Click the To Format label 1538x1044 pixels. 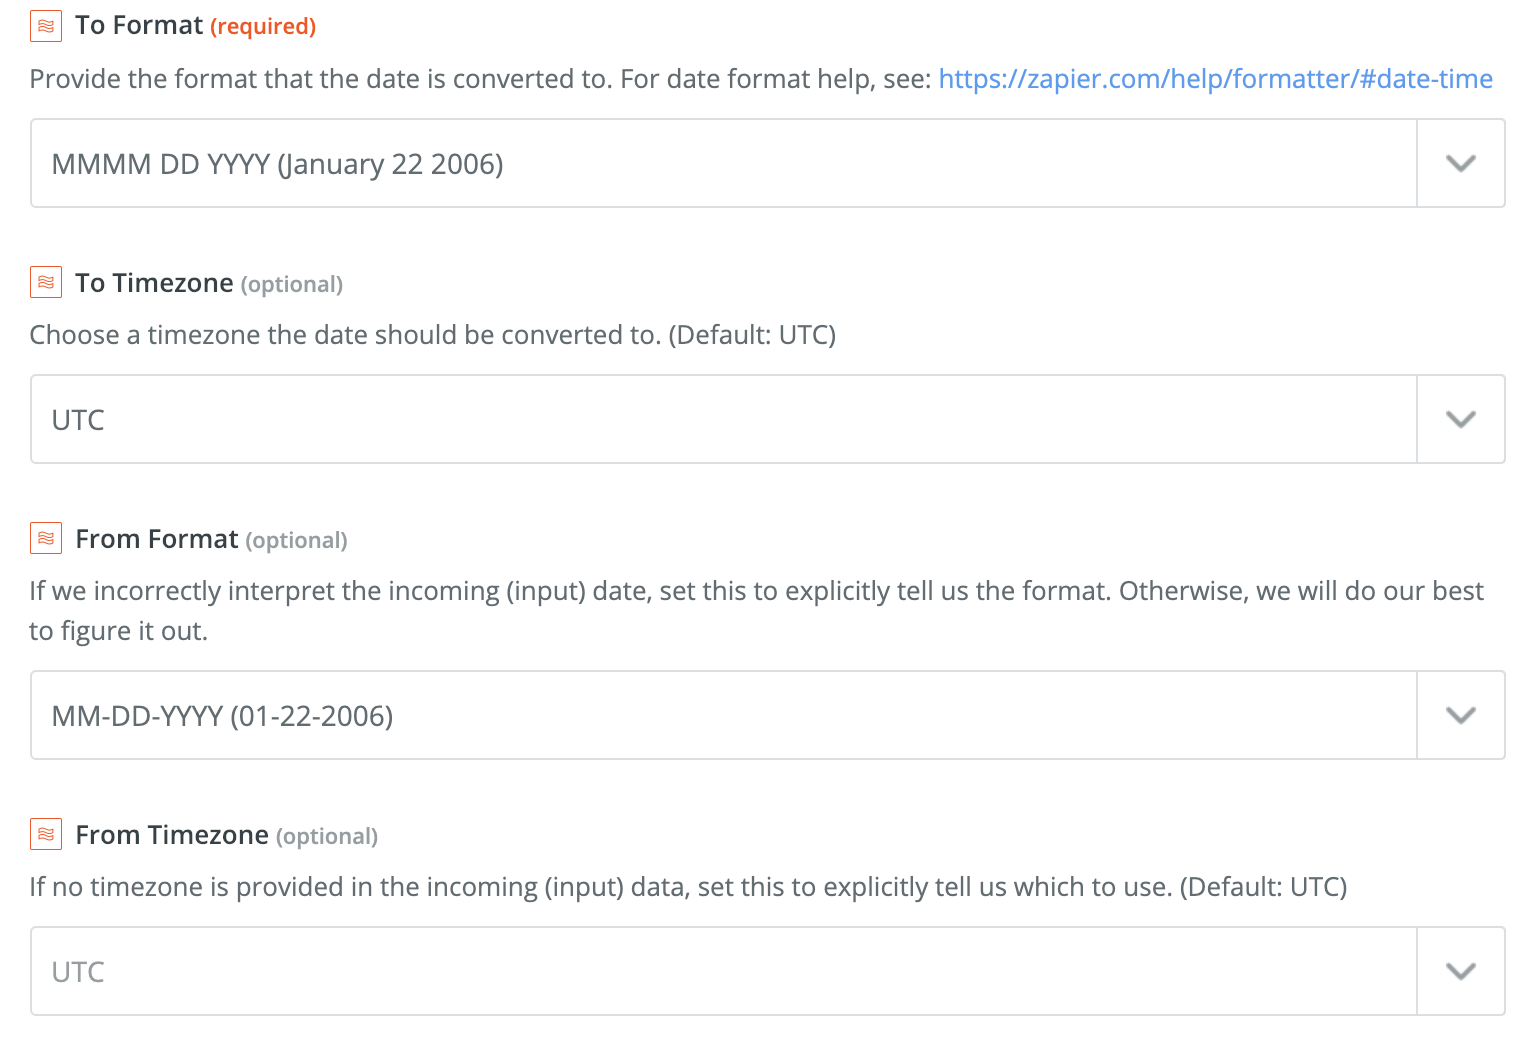[139, 26]
